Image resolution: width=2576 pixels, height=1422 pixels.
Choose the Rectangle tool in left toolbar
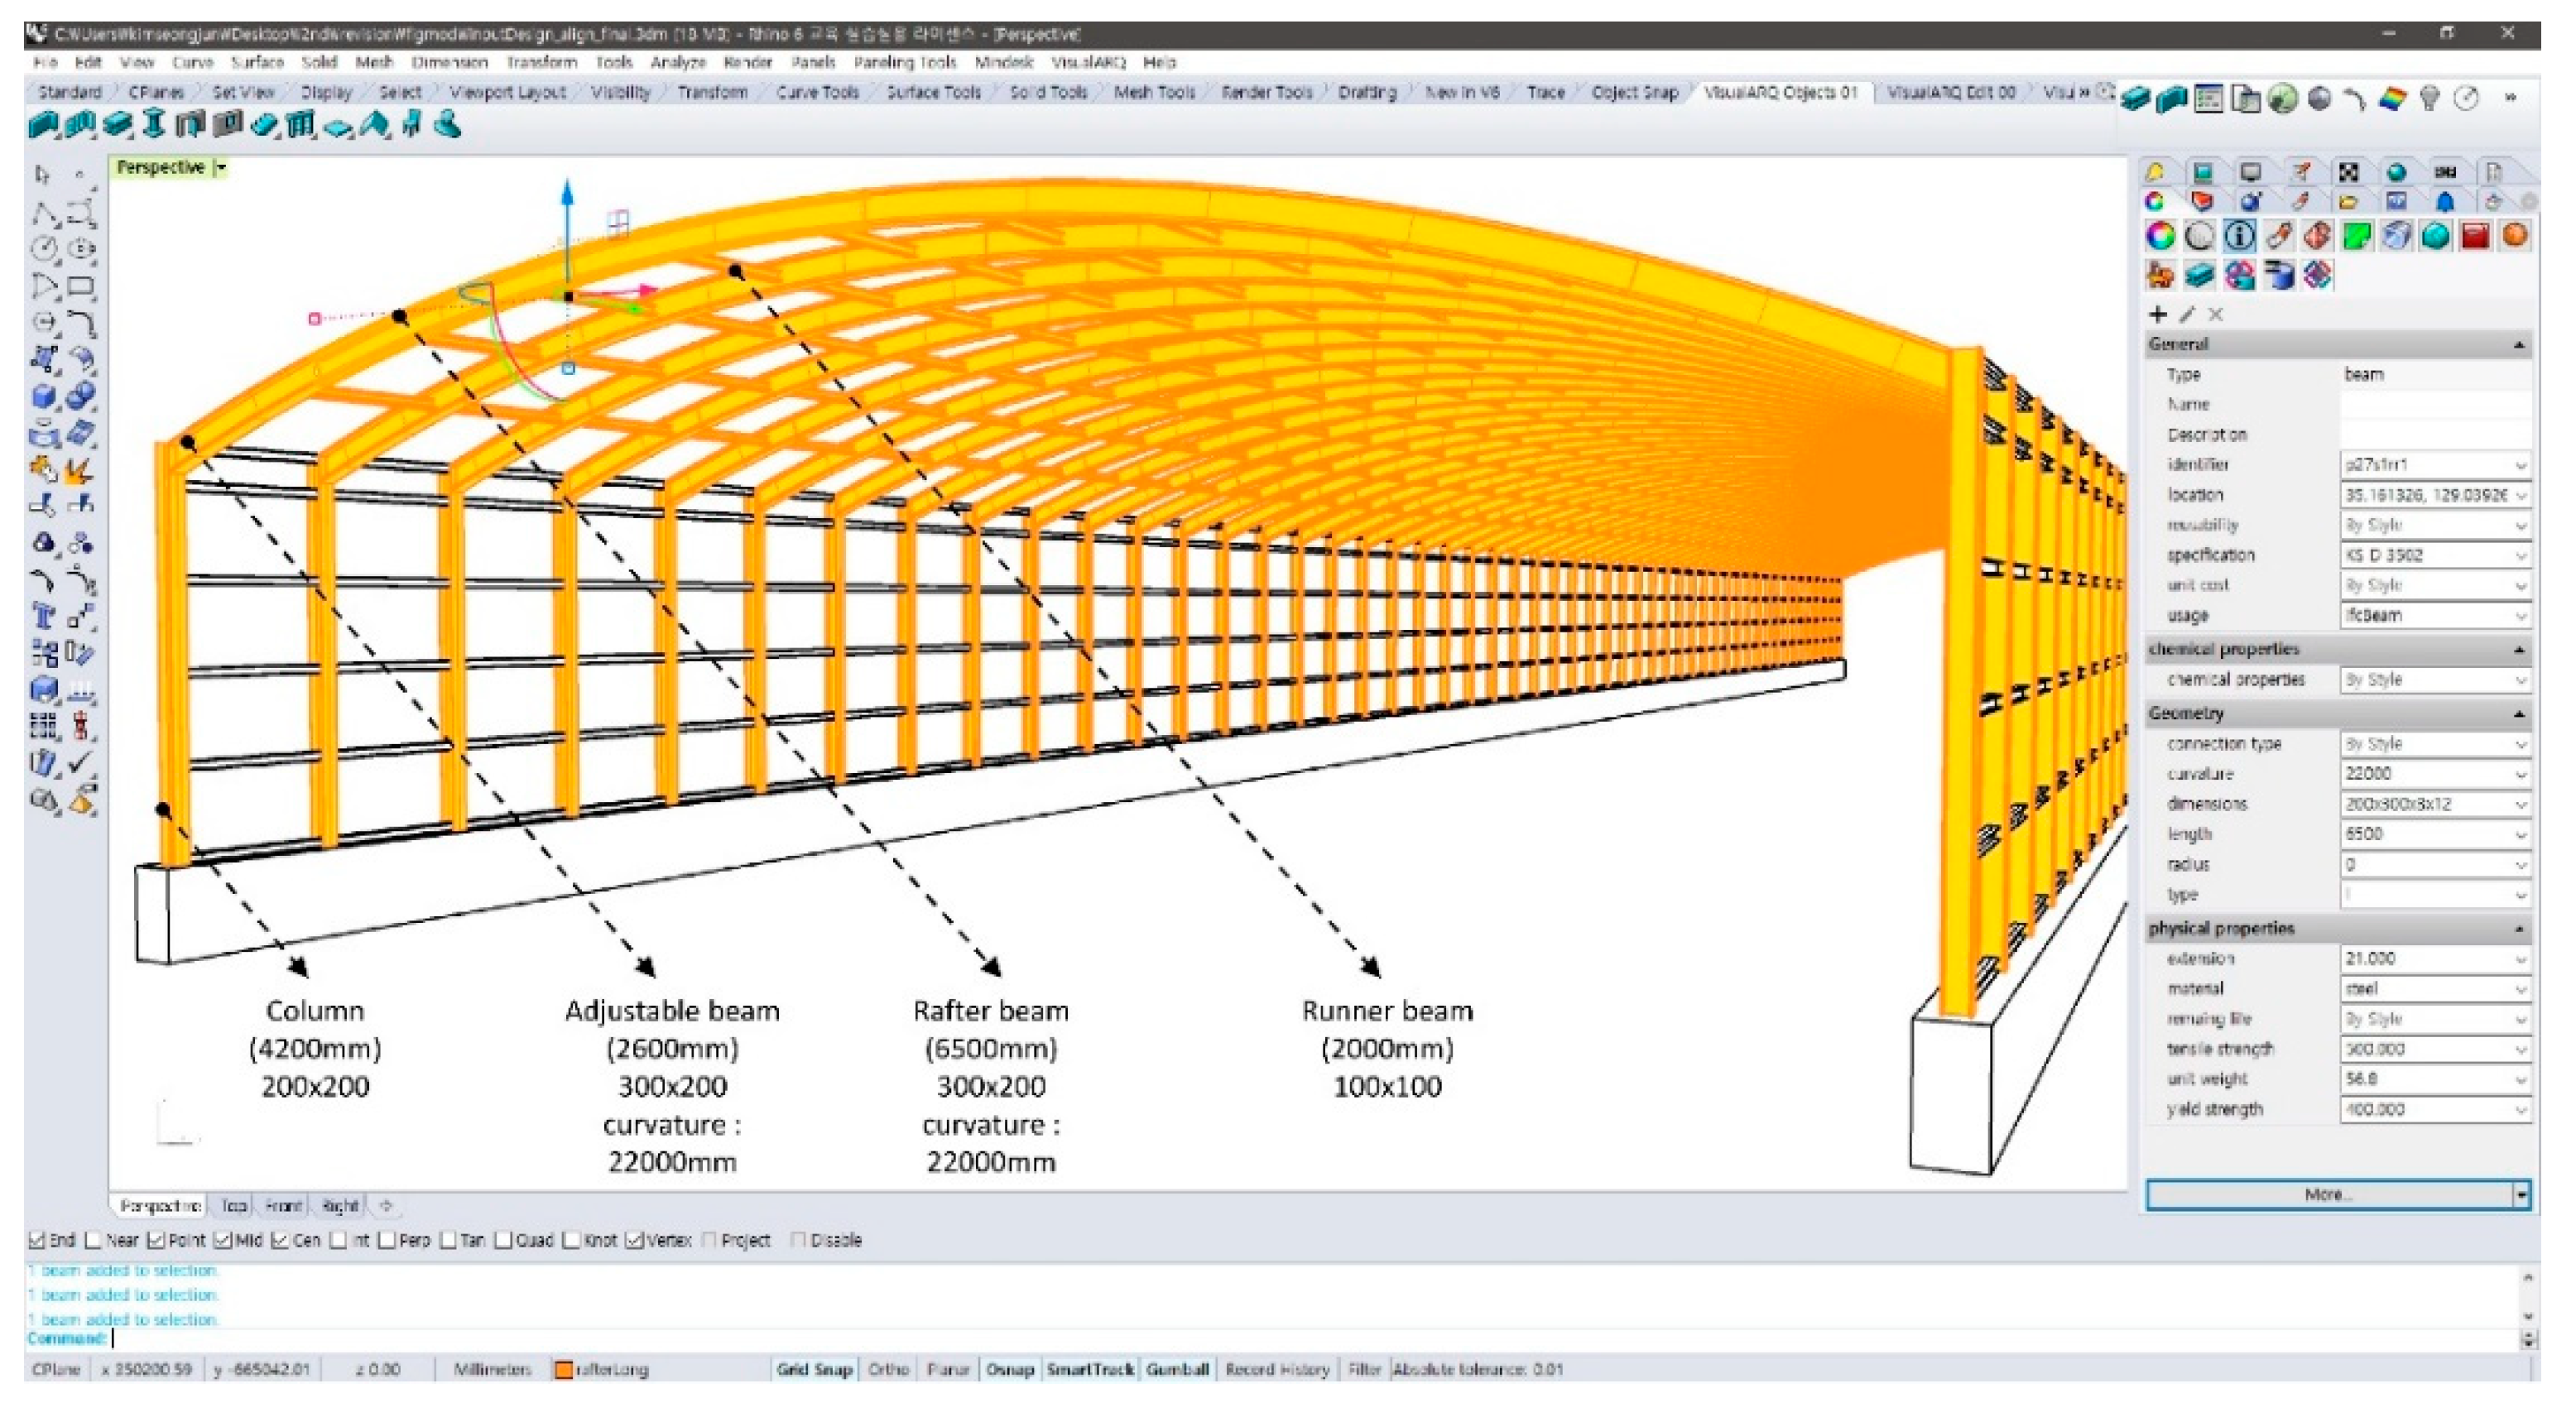point(81,287)
